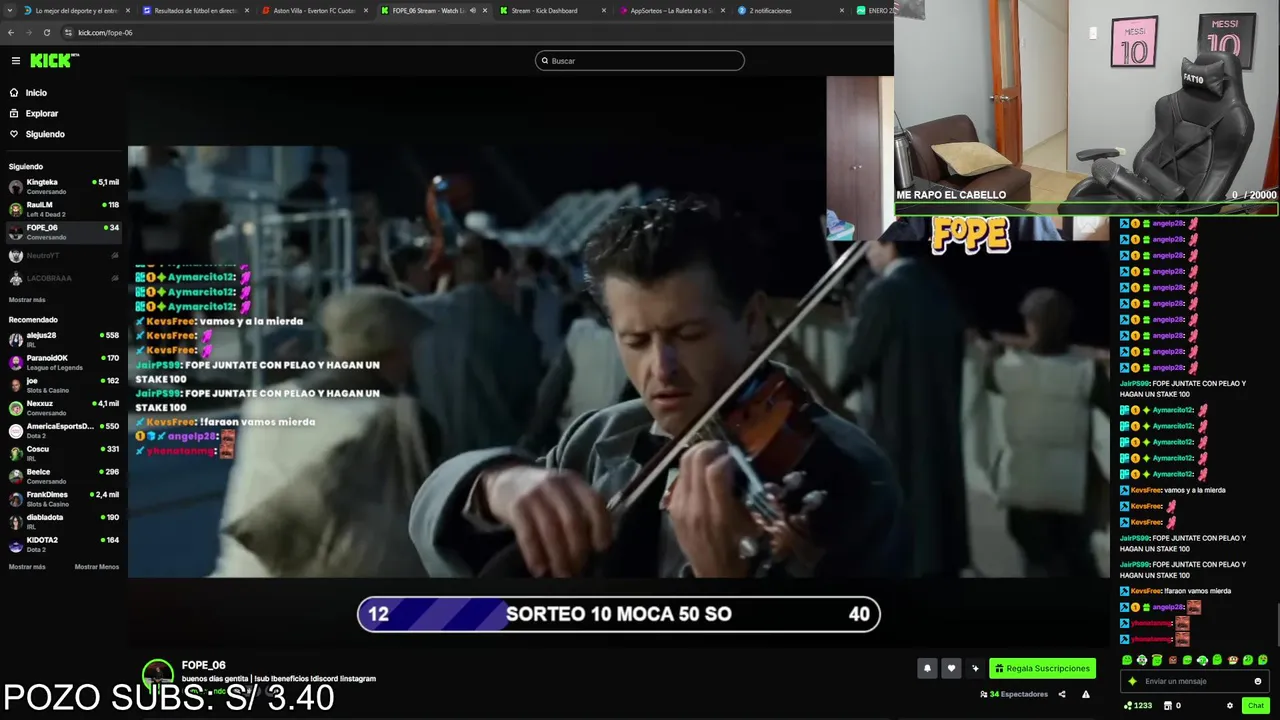Click browser back arrow
Screen dimensions: 1280x720
11,32
